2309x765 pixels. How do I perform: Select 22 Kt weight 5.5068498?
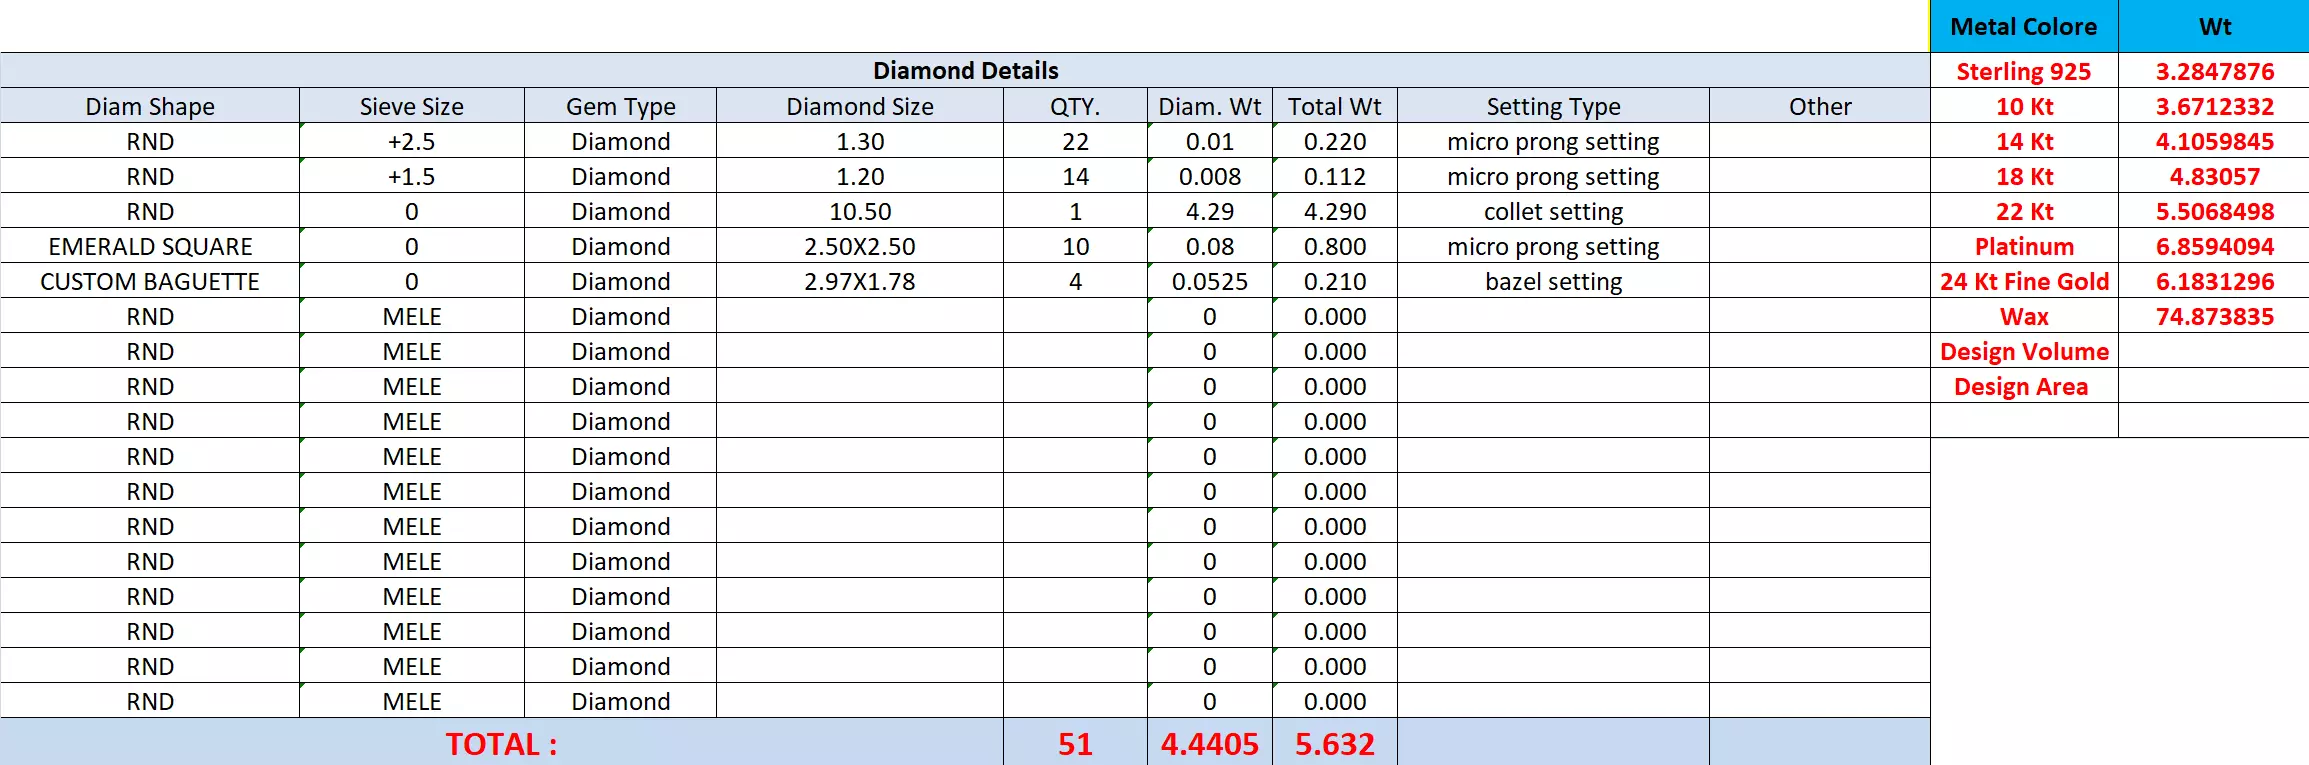tap(2214, 211)
